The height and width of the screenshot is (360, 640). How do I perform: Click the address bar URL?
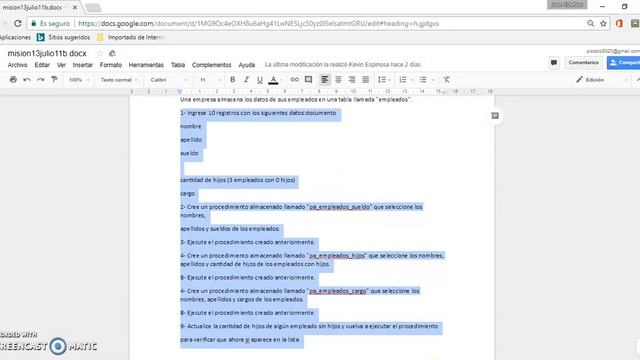click(x=258, y=24)
